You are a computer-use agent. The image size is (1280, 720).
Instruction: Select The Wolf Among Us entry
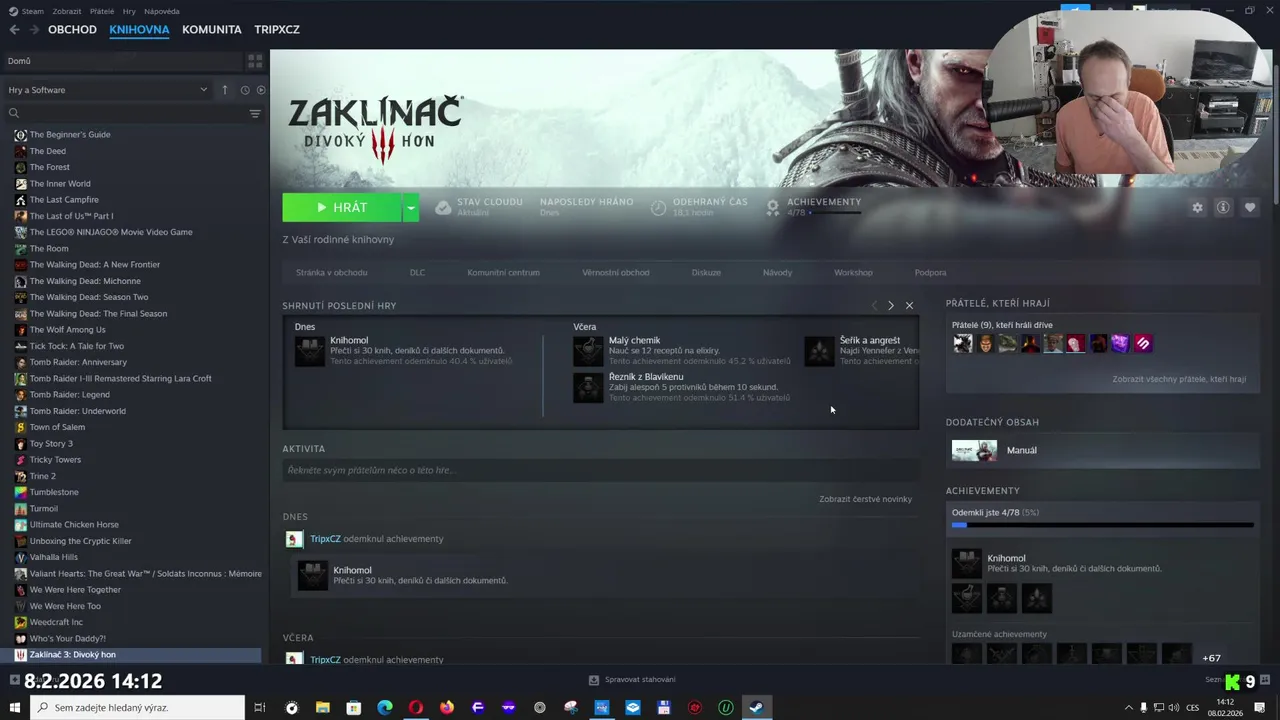[67, 330]
